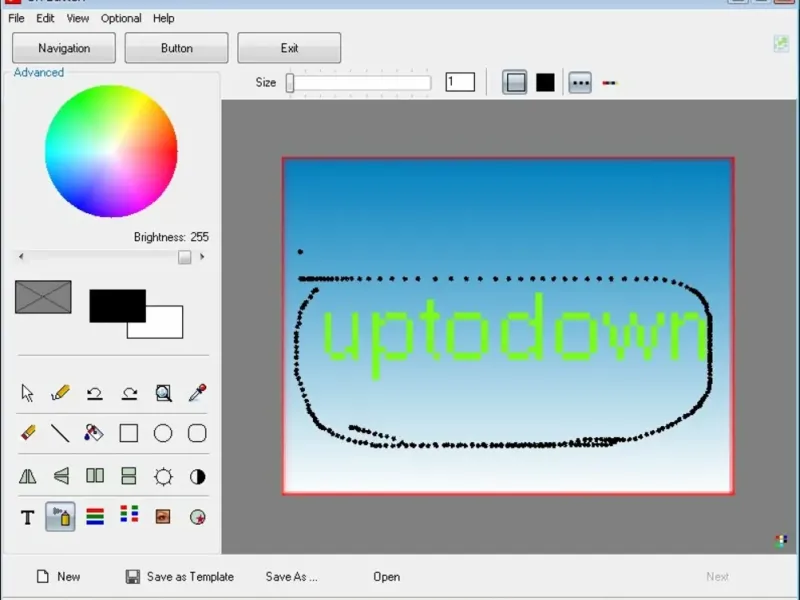Select the Rounded Rectangle shape tool
800x600 pixels.
(x=197, y=433)
